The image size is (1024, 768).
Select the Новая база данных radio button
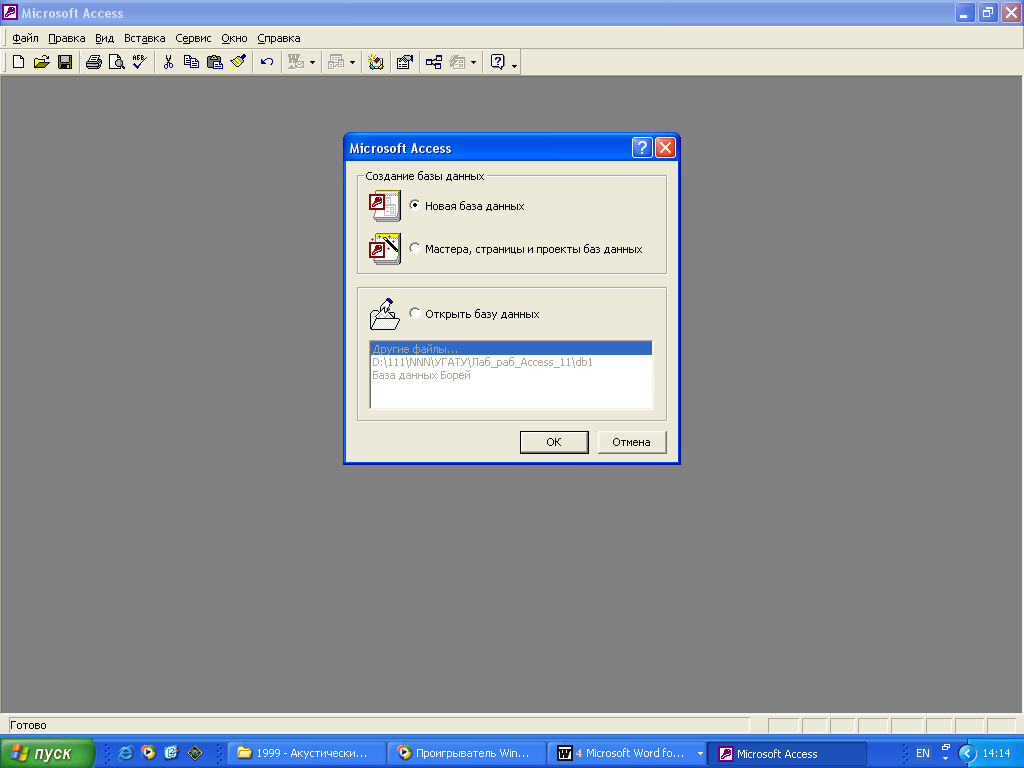pos(415,205)
